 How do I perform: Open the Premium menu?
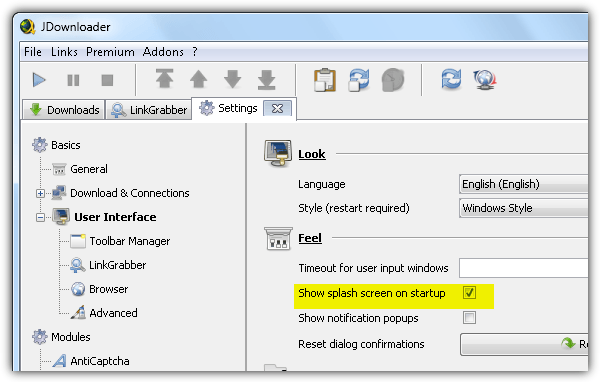[x=110, y=52]
